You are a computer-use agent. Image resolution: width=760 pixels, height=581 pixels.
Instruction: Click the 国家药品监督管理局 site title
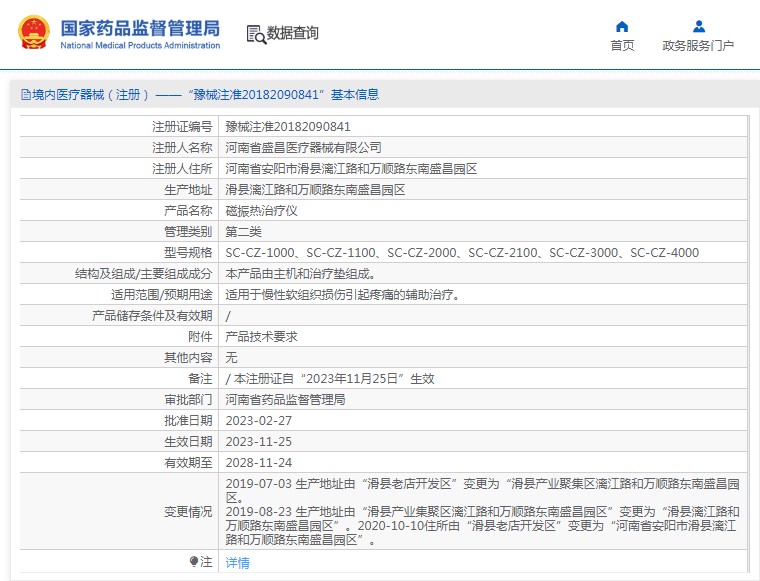click(140, 28)
